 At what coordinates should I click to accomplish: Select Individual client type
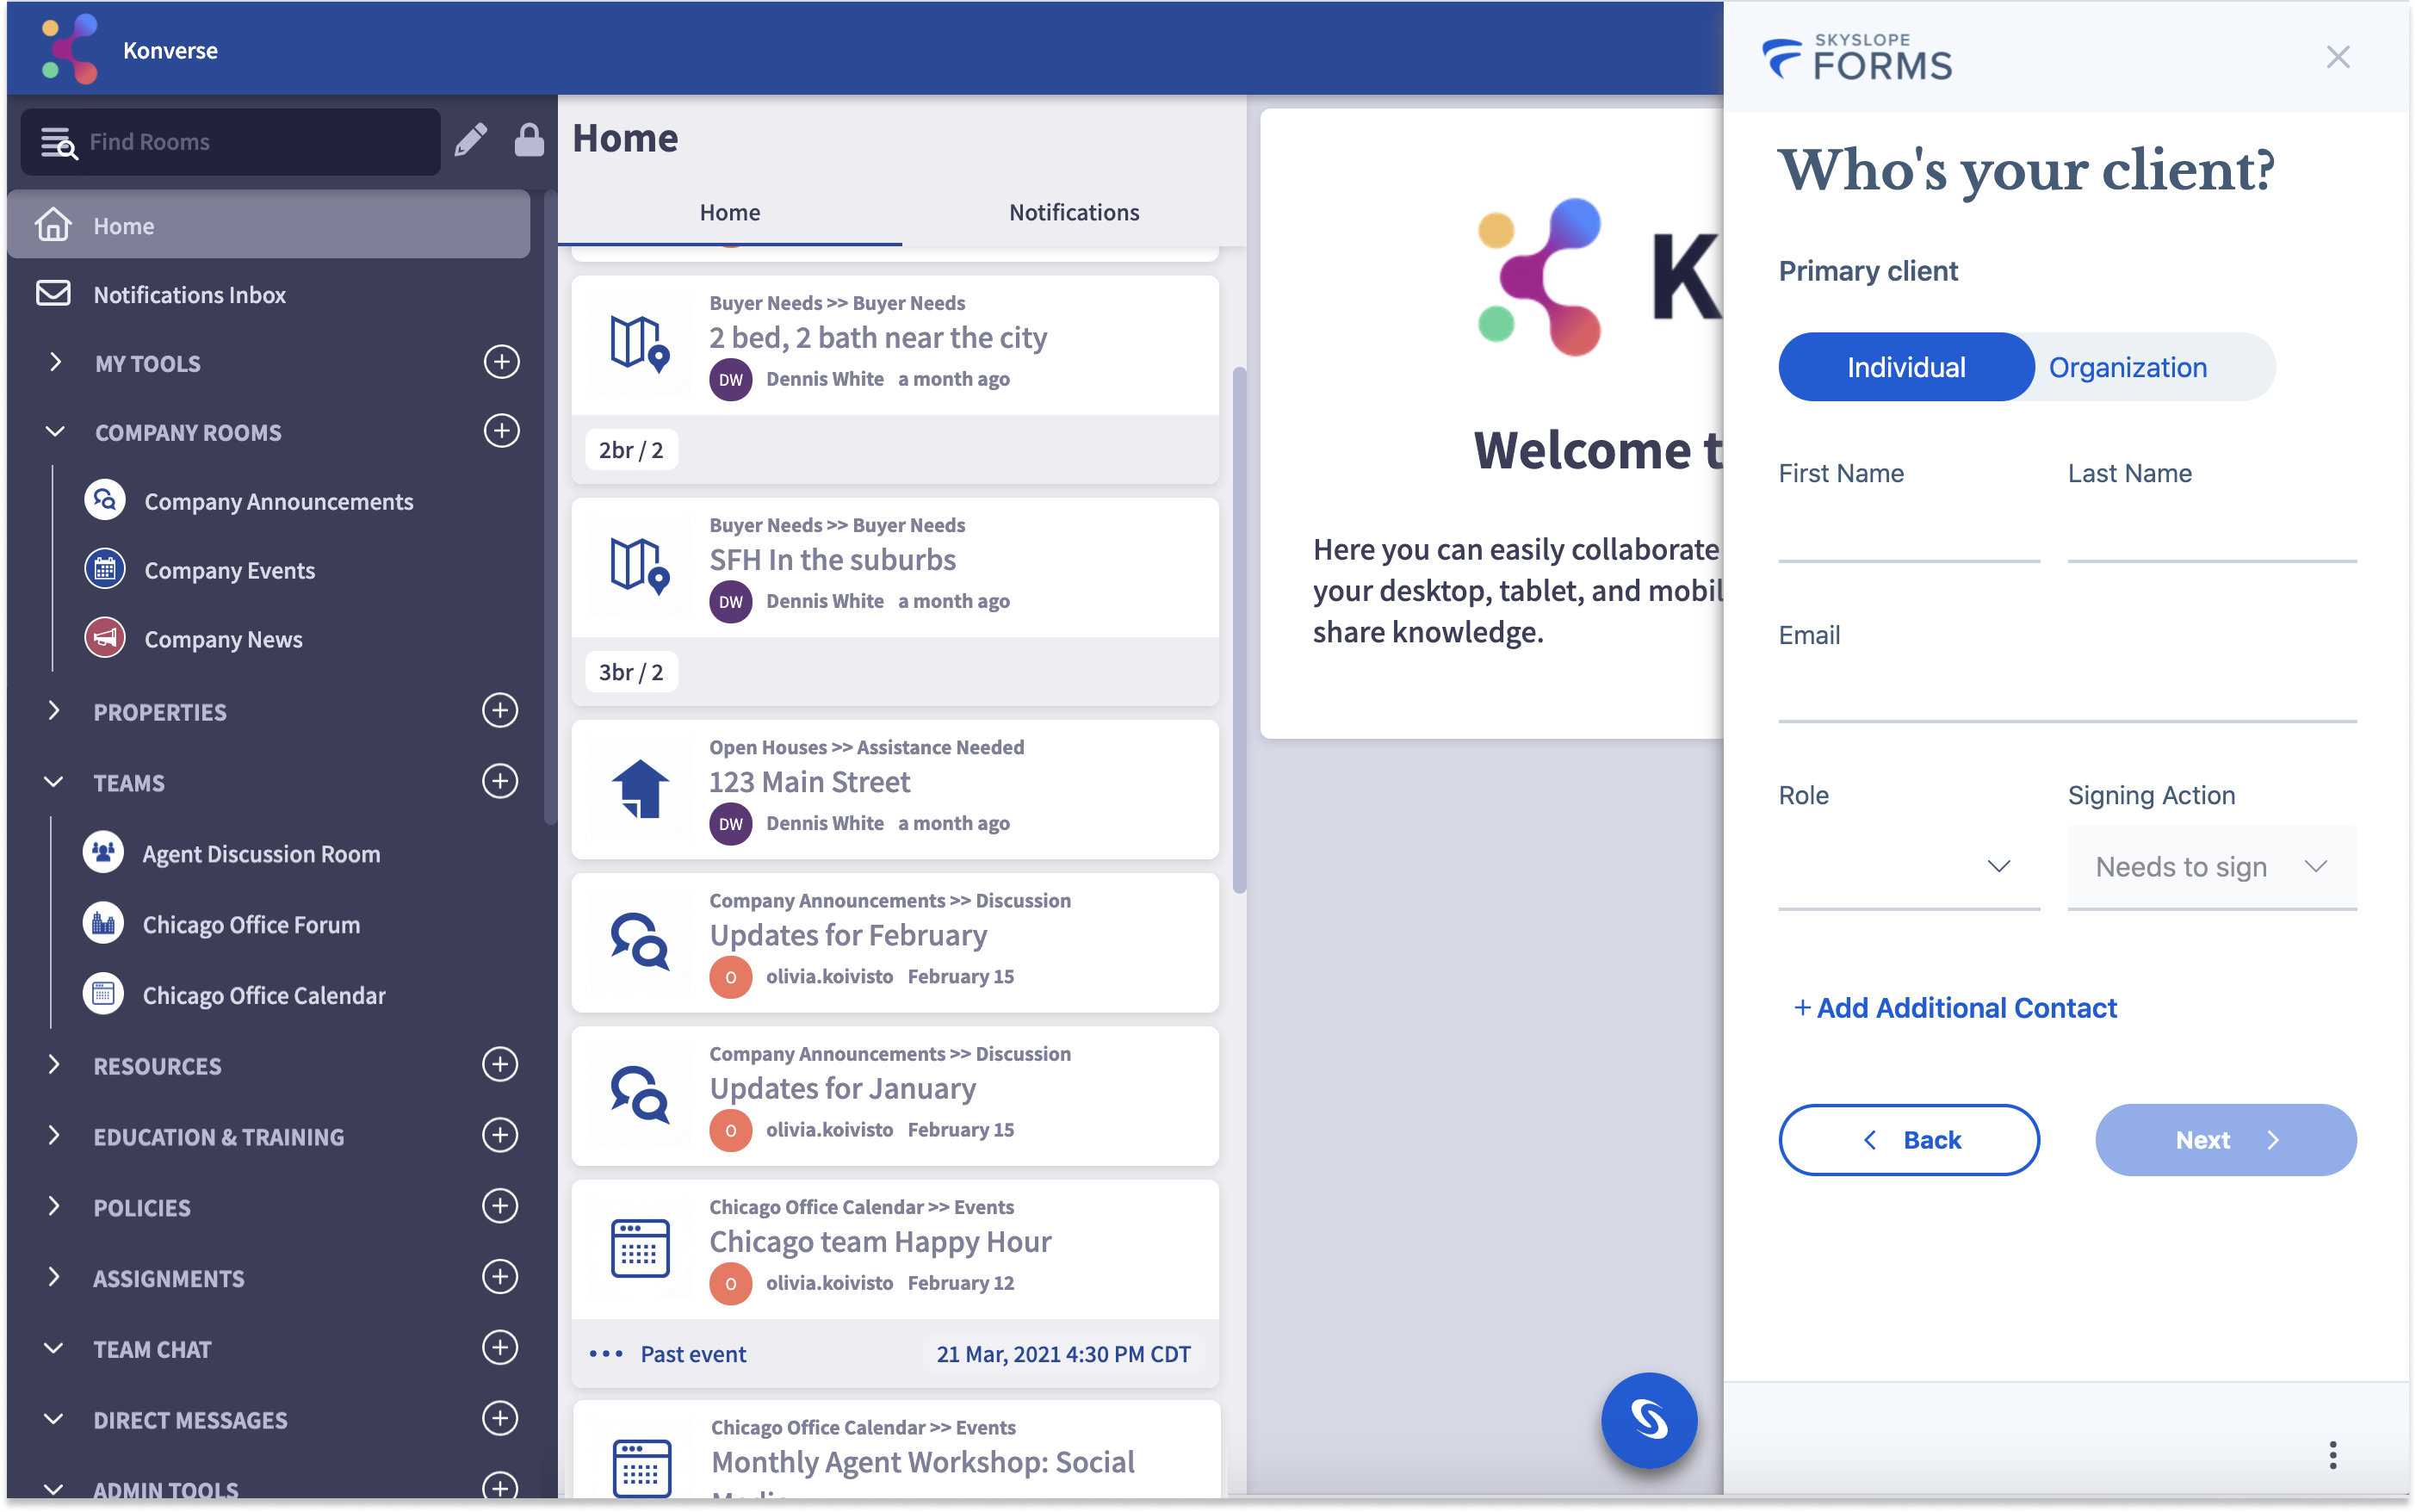pyautogui.click(x=1905, y=367)
